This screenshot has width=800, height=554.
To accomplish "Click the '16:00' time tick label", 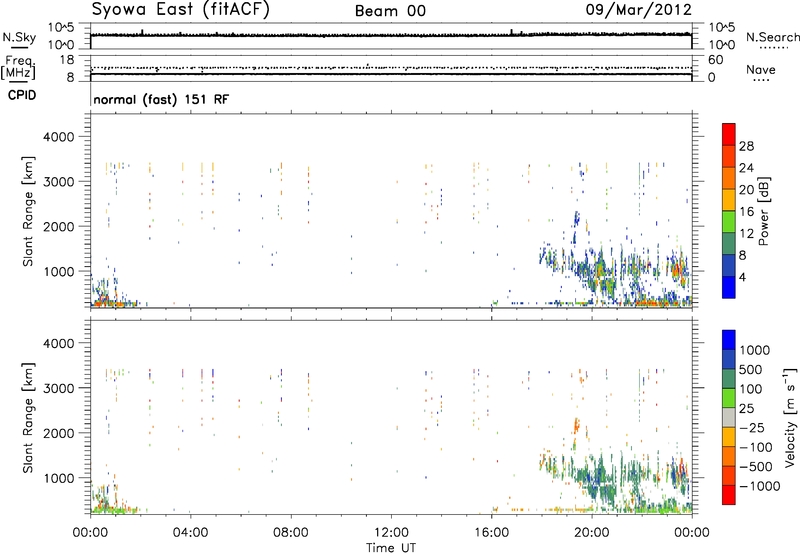I will (491, 533).
